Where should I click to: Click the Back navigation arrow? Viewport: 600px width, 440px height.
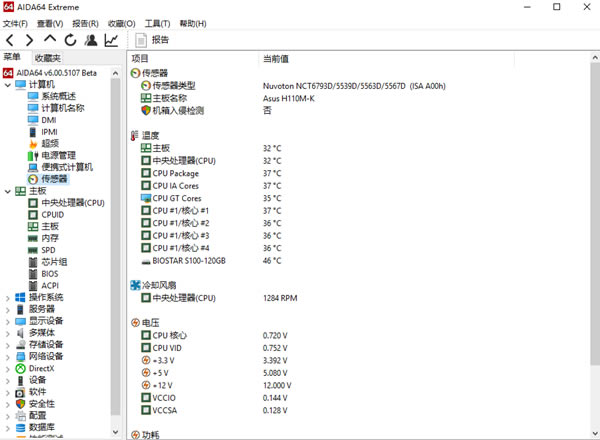[x=11, y=40]
